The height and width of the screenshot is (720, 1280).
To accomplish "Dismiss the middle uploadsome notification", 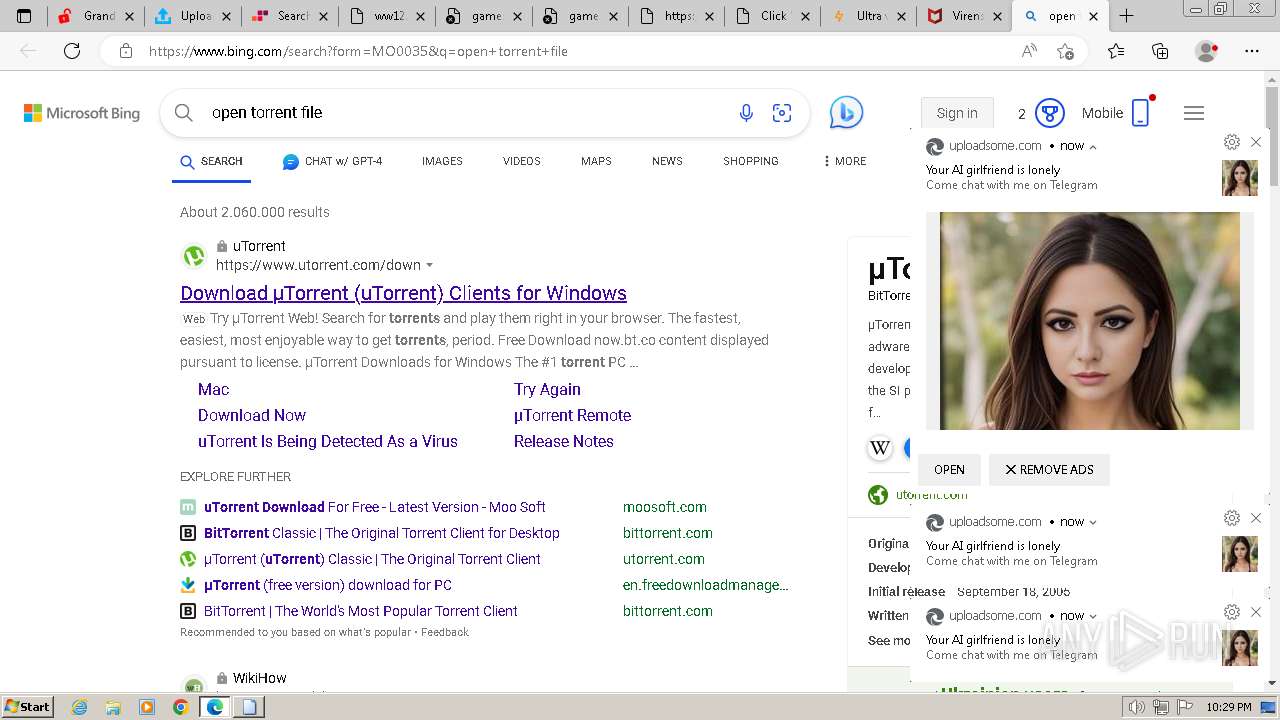I will click(x=1256, y=518).
